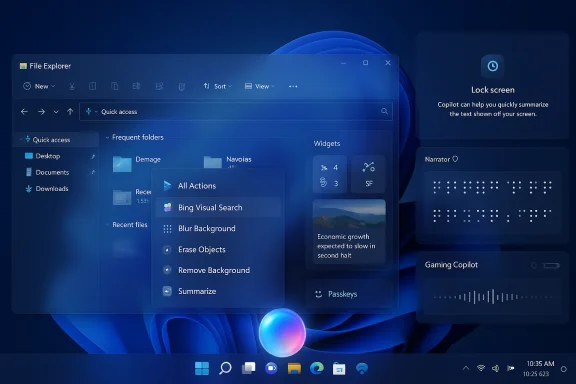Select All Actions in the context menu
This screenshot has width=576, height=384.
click(219, 186)
